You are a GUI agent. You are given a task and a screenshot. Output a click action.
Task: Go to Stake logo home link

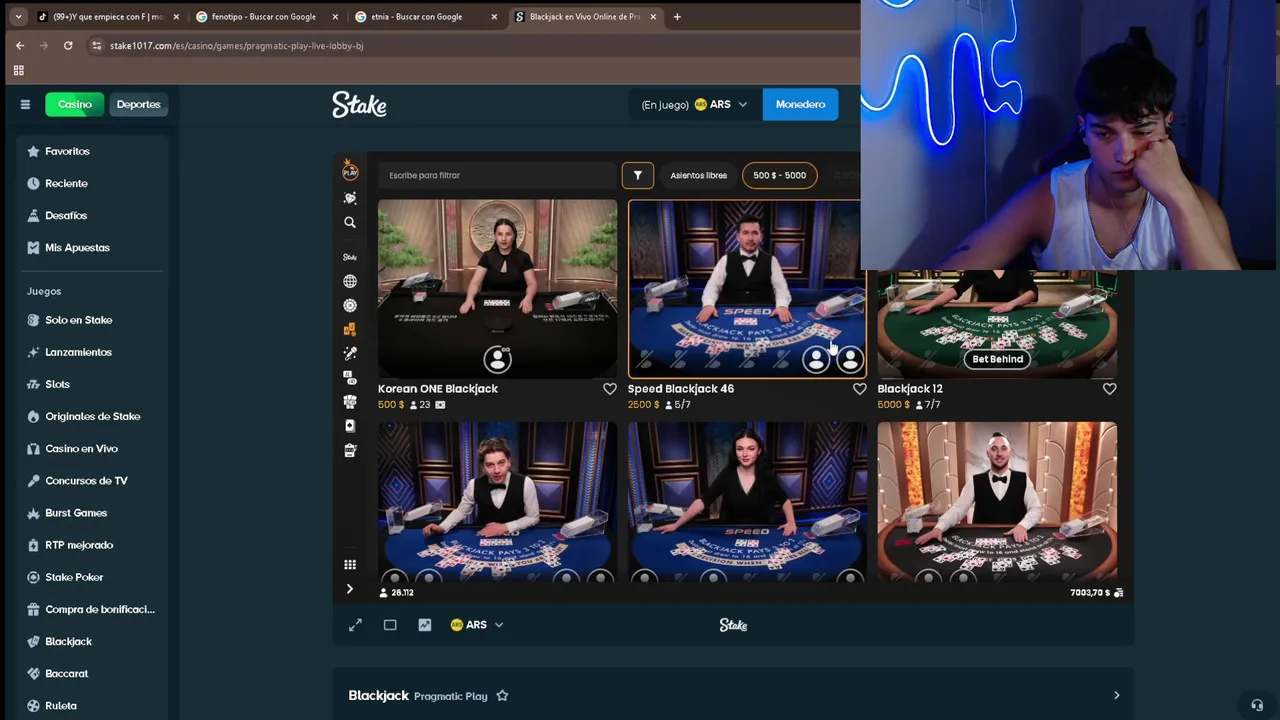pyautogui.click(x=359, y=105)
